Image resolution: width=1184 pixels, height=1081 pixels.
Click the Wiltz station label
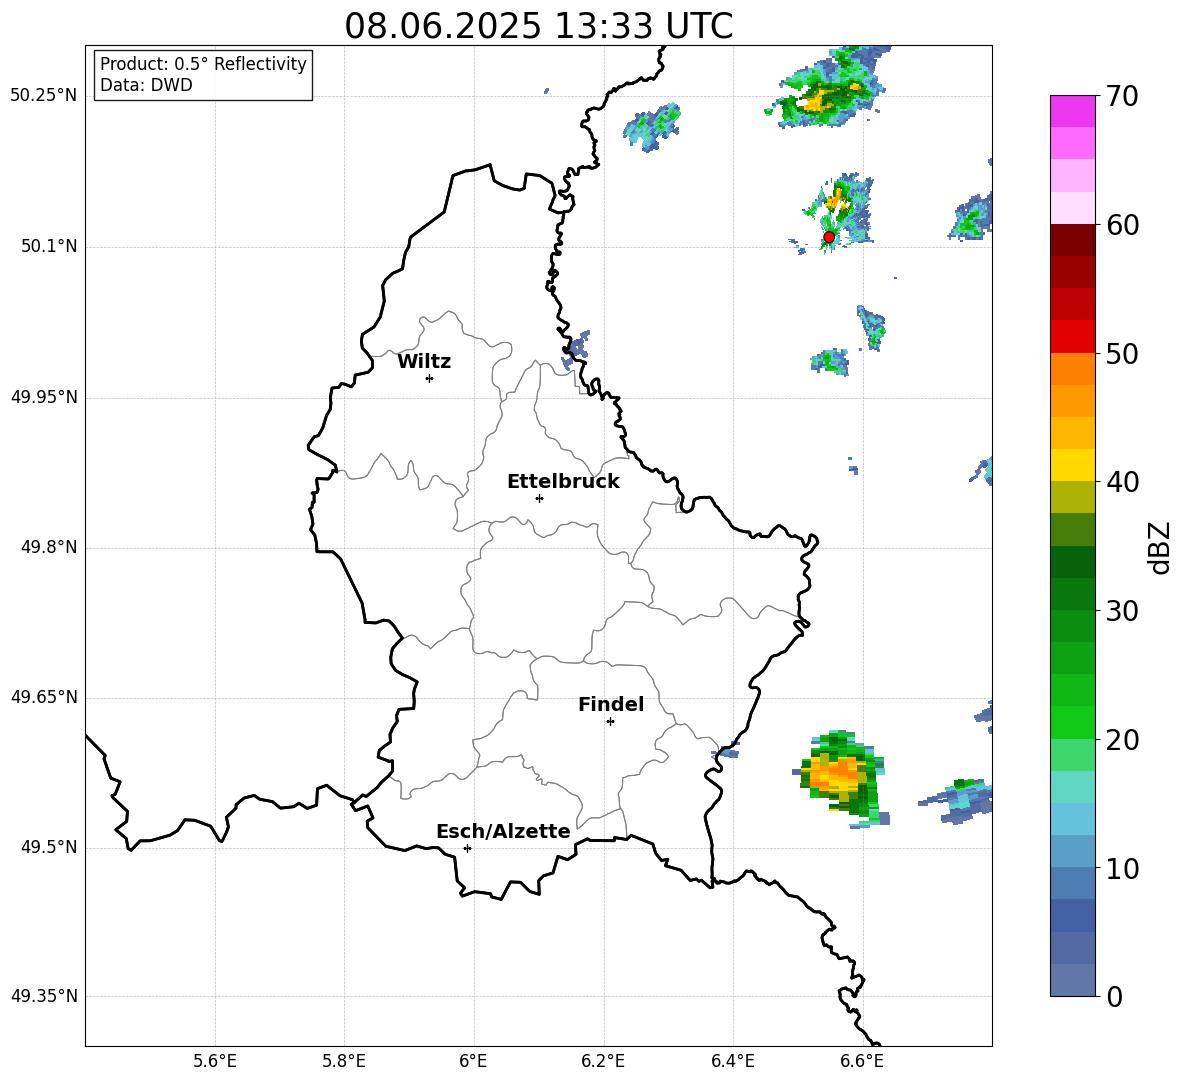click(x=424, y=362)
